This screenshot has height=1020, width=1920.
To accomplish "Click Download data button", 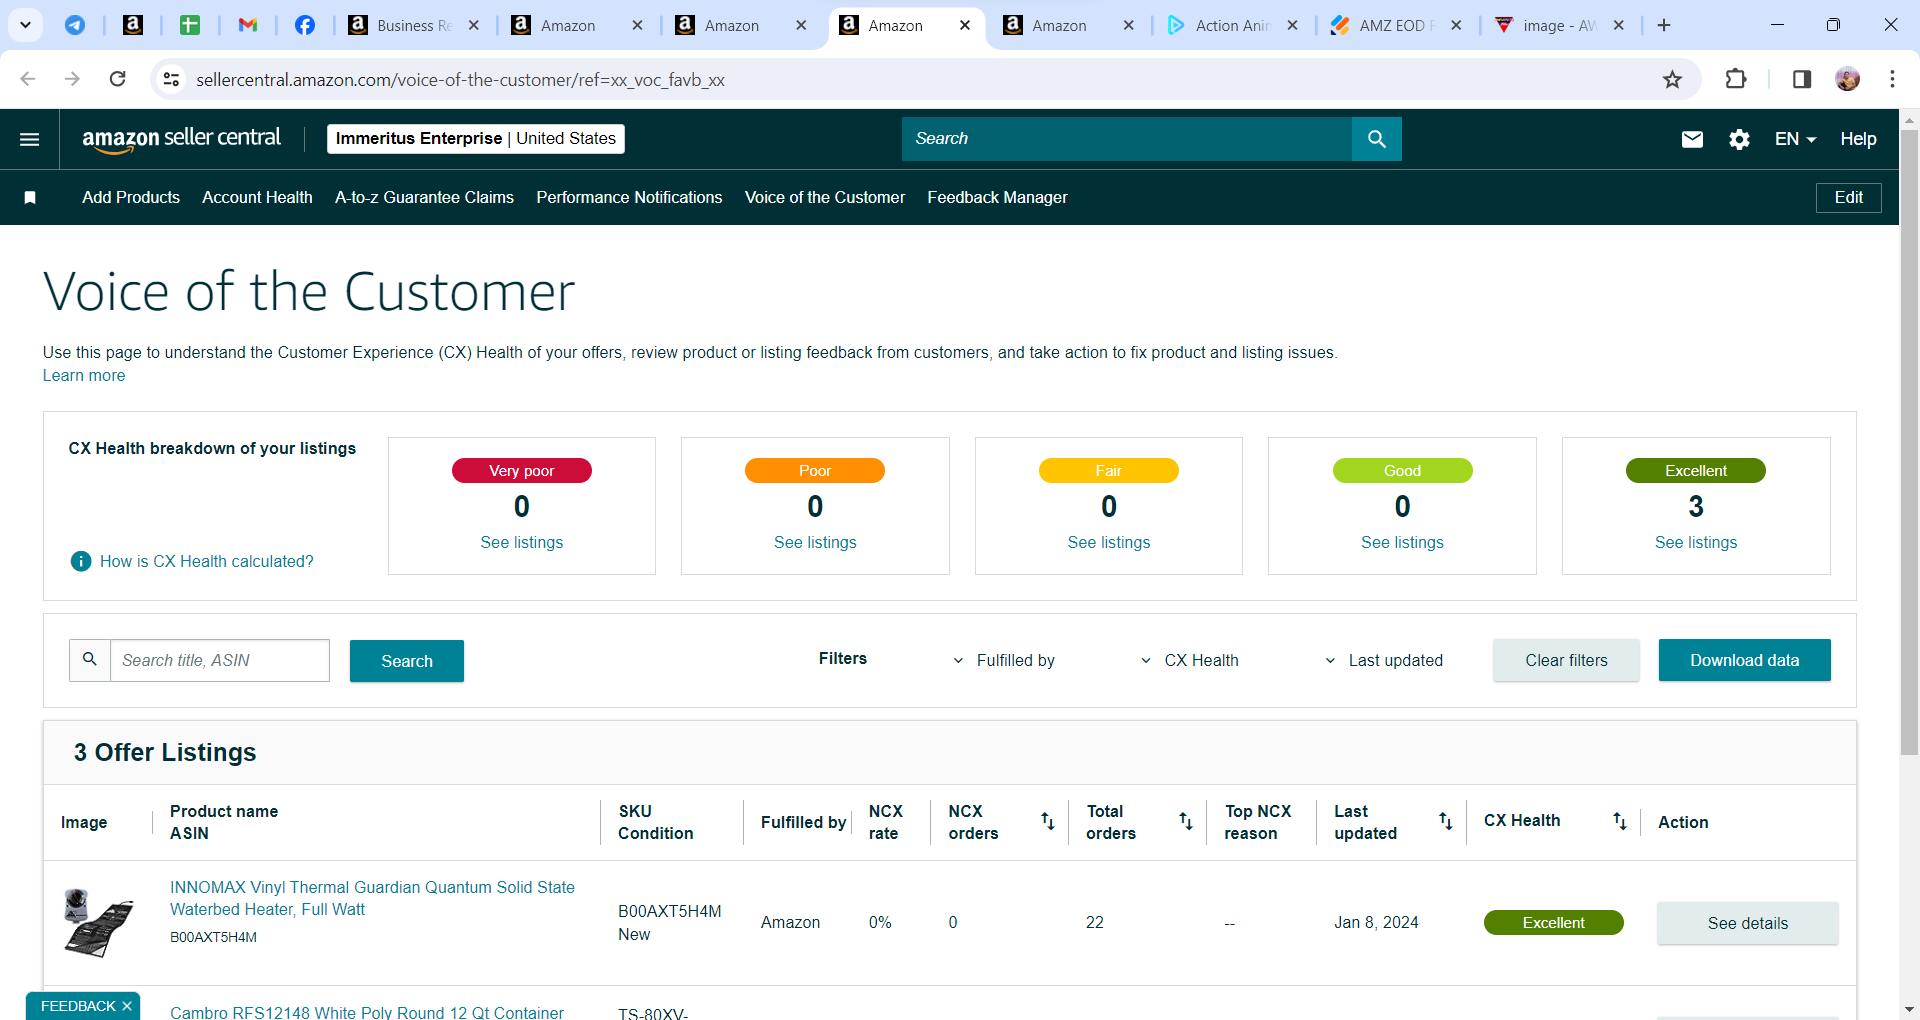I will click(1744, 660).
